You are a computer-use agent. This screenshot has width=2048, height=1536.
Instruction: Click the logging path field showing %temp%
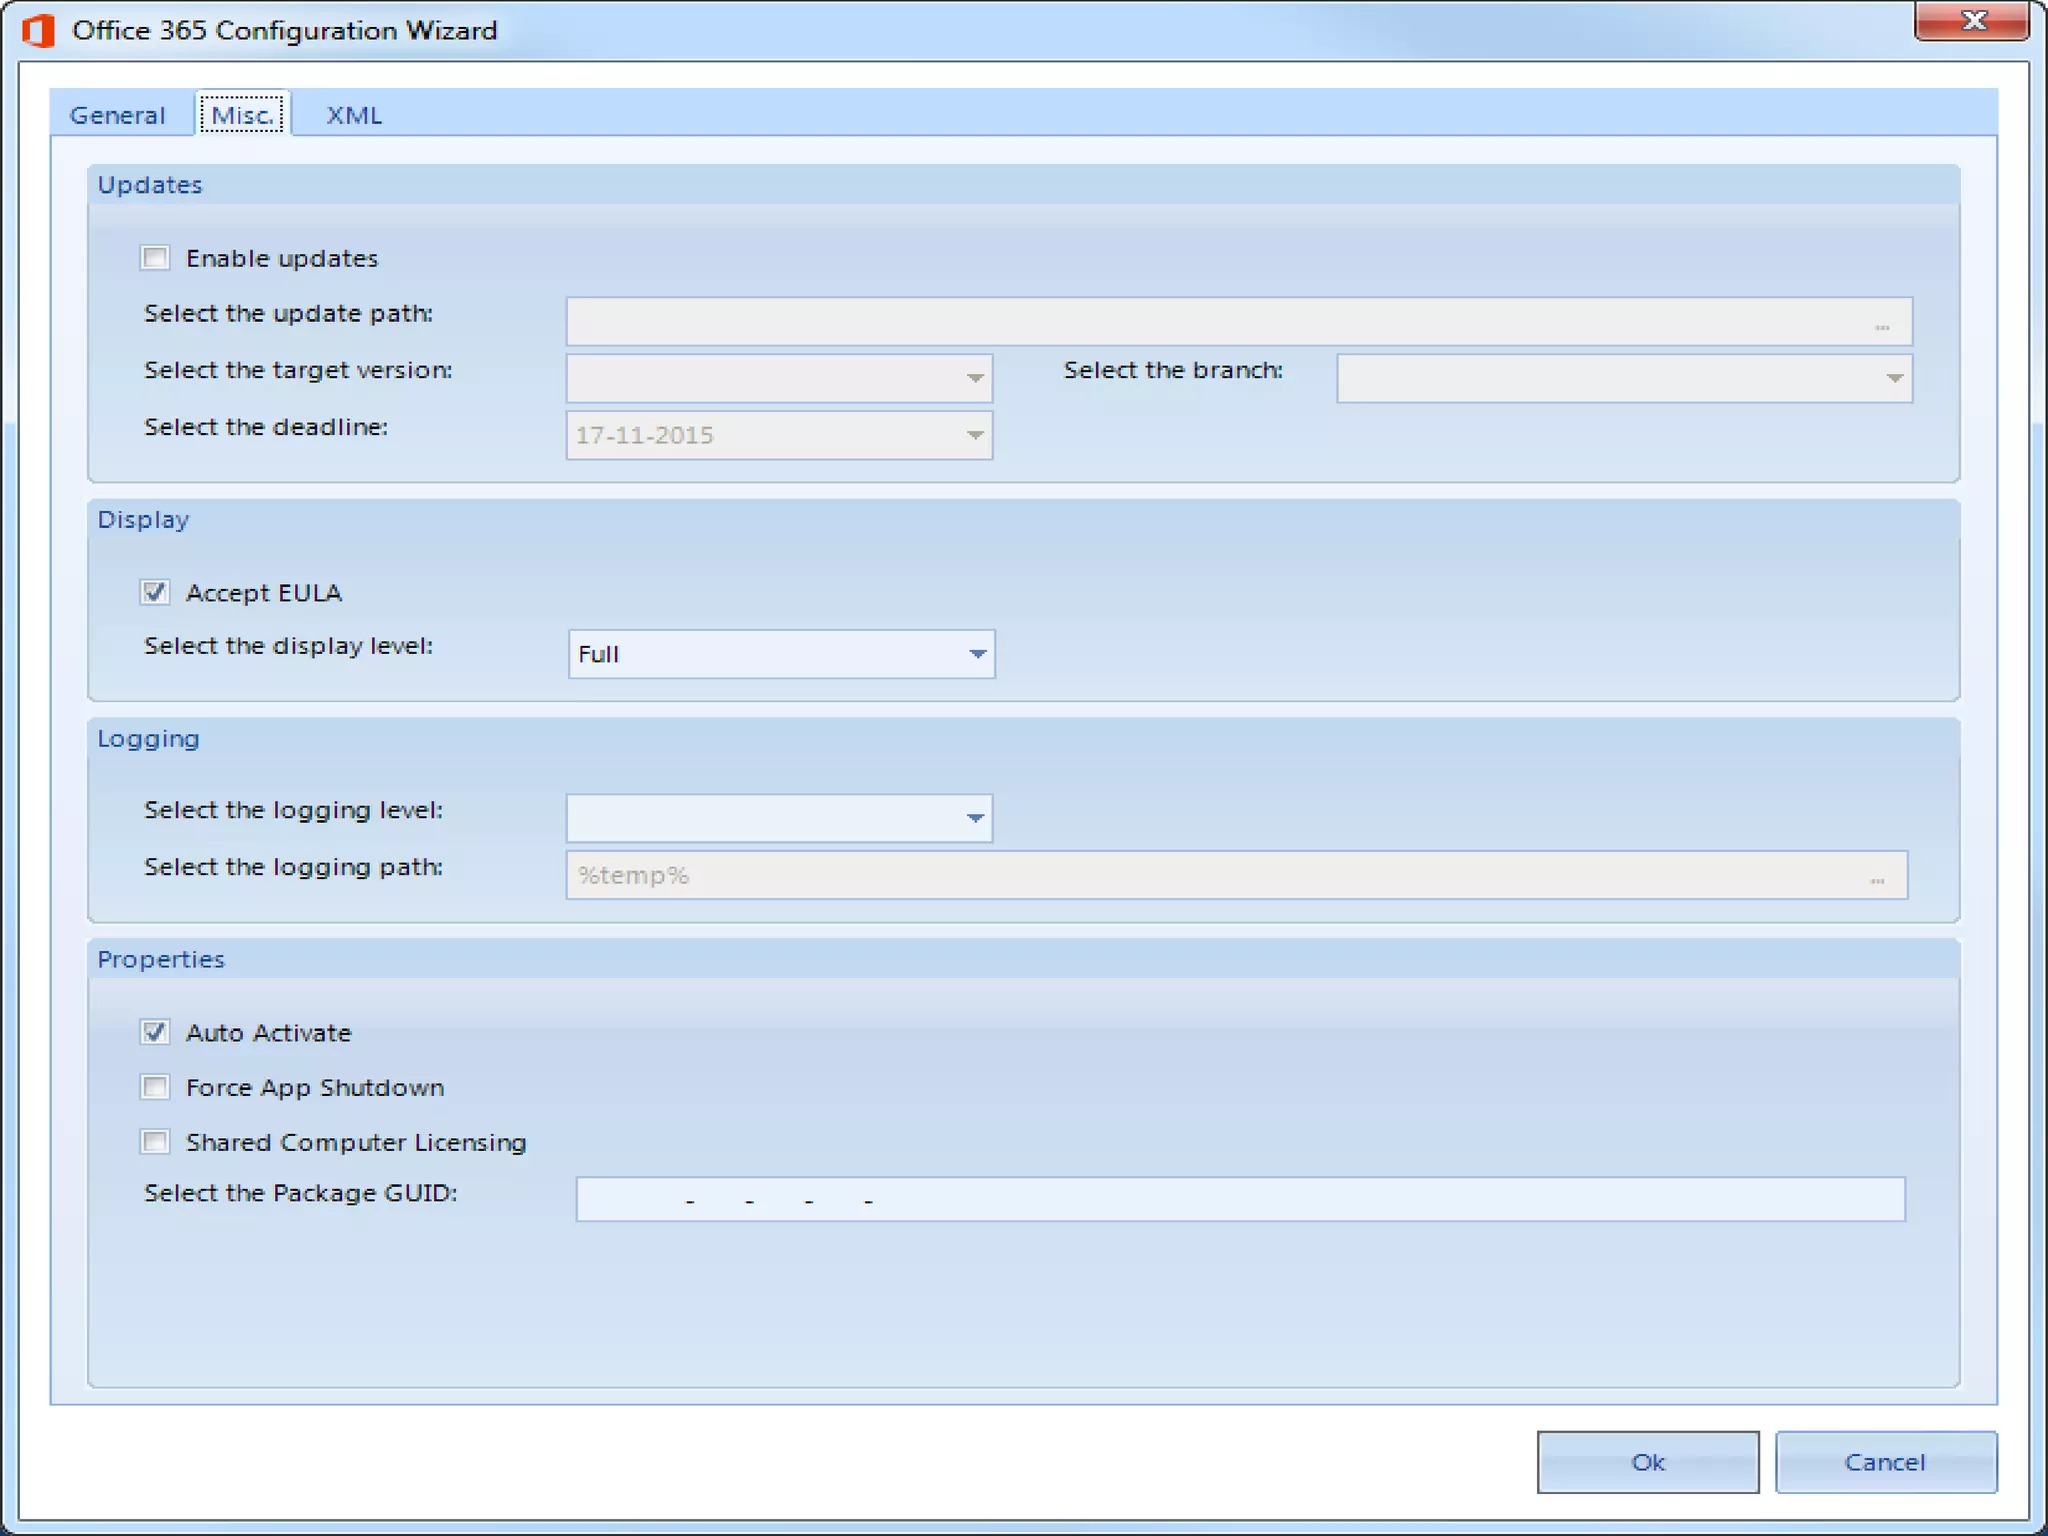1236,875
